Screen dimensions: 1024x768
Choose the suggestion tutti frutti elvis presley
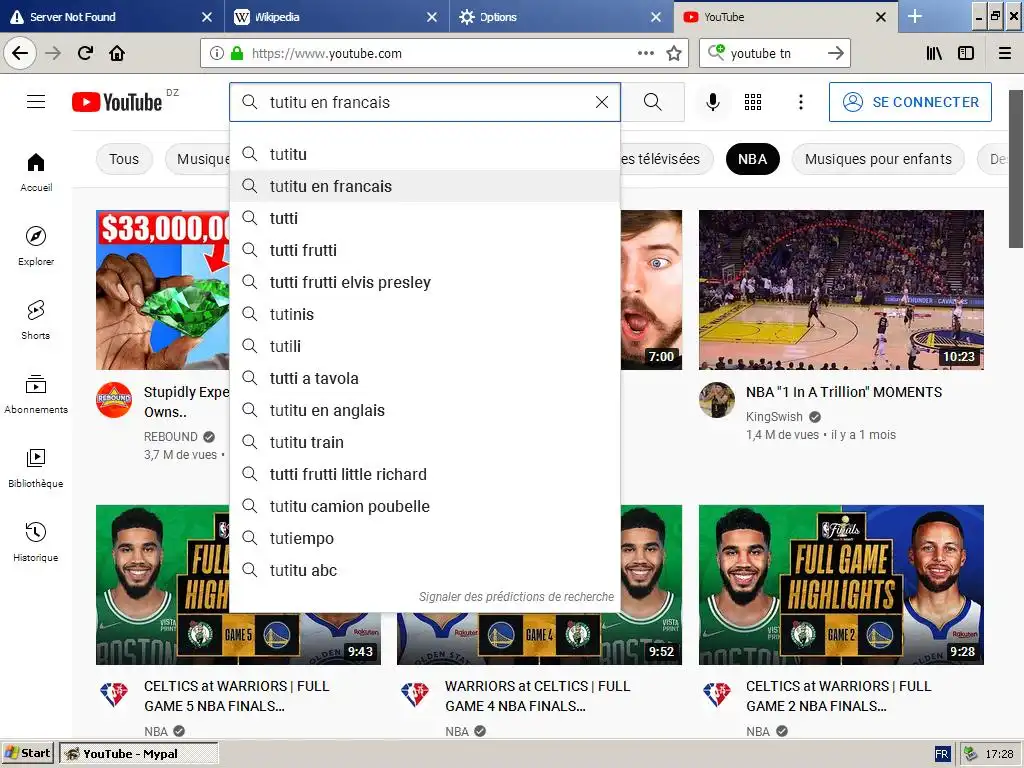(x=425, y=282)
